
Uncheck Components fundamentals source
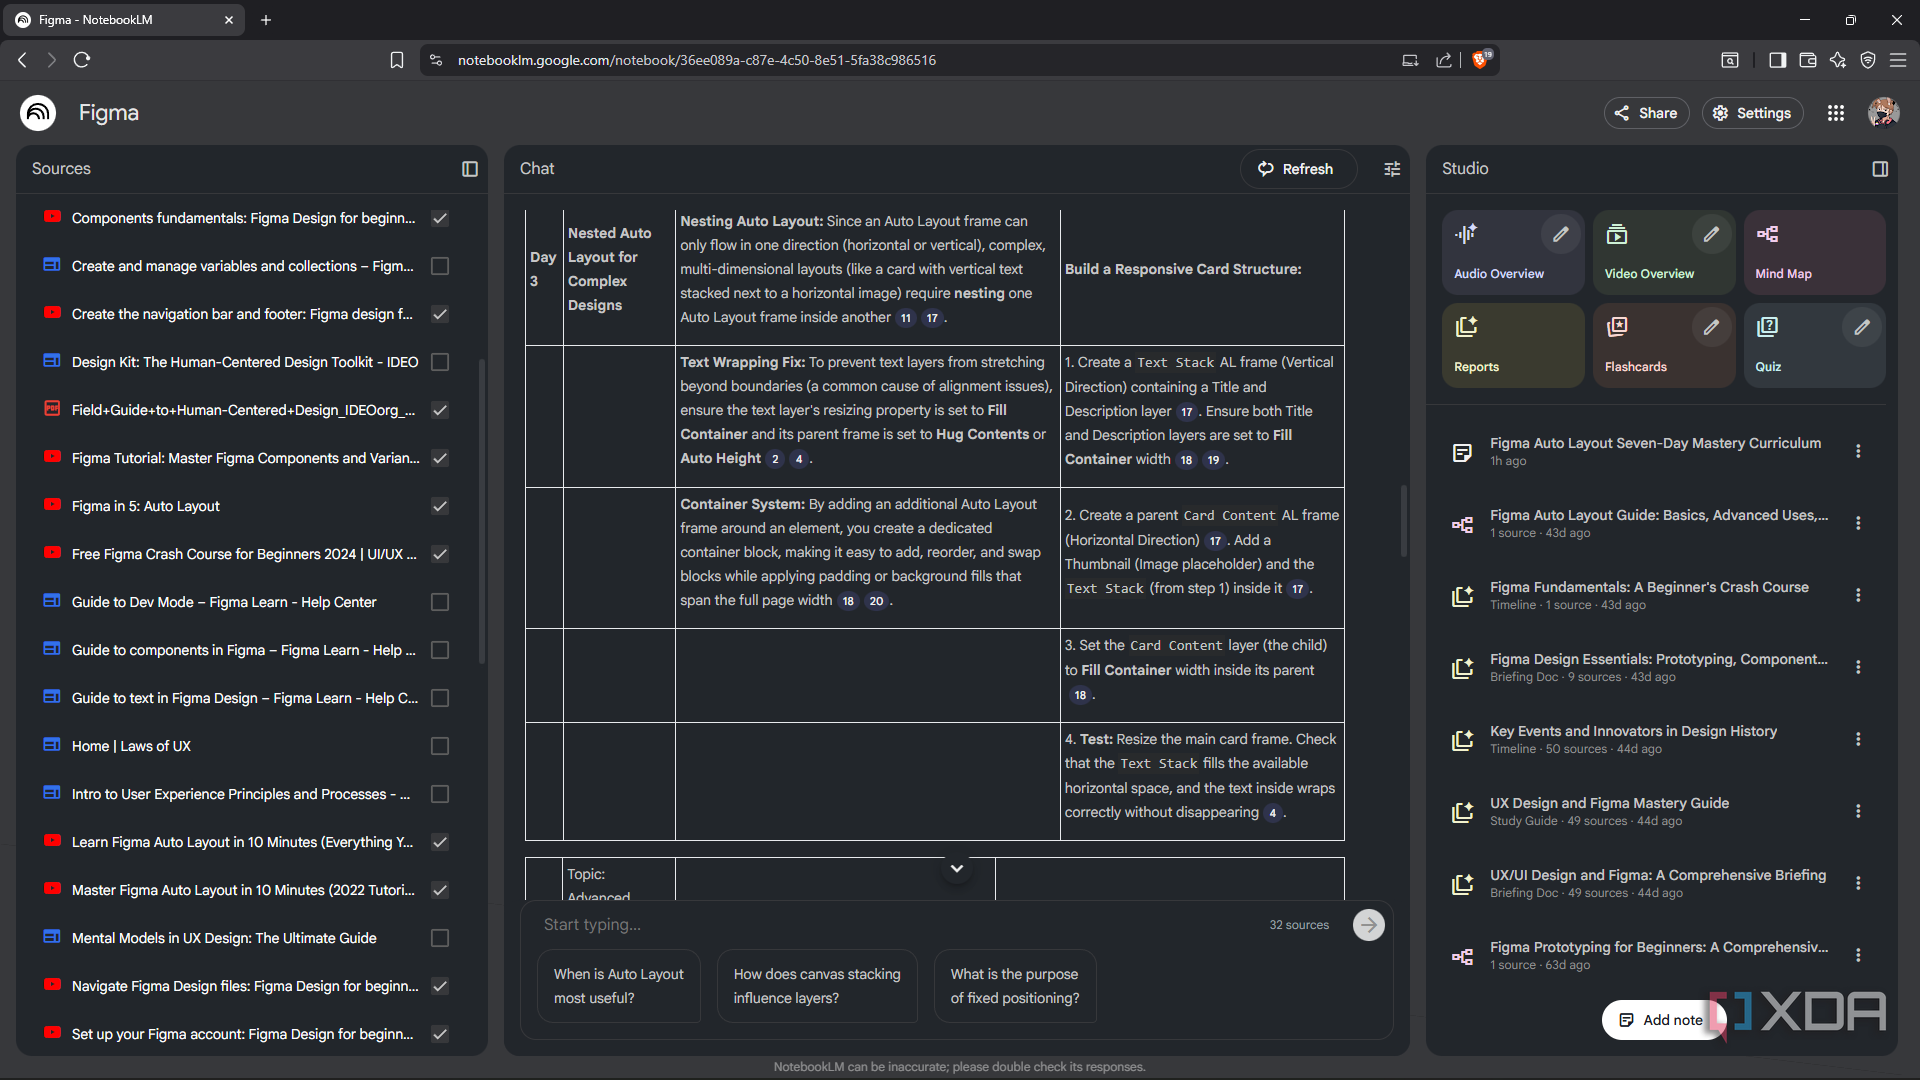click(440, 218)
